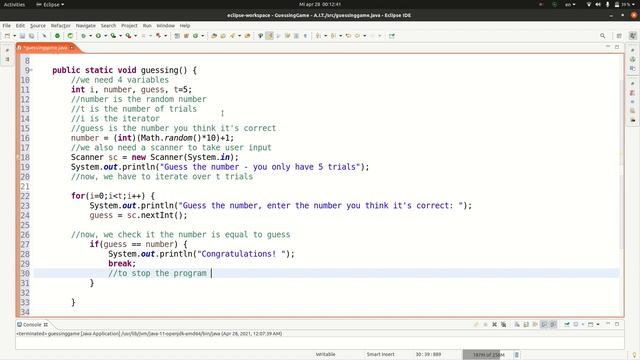This screenshot has width=640, height=360.
Task: Click the terminated guessinggame launch text in Console
Action: (x=149, y=334)
